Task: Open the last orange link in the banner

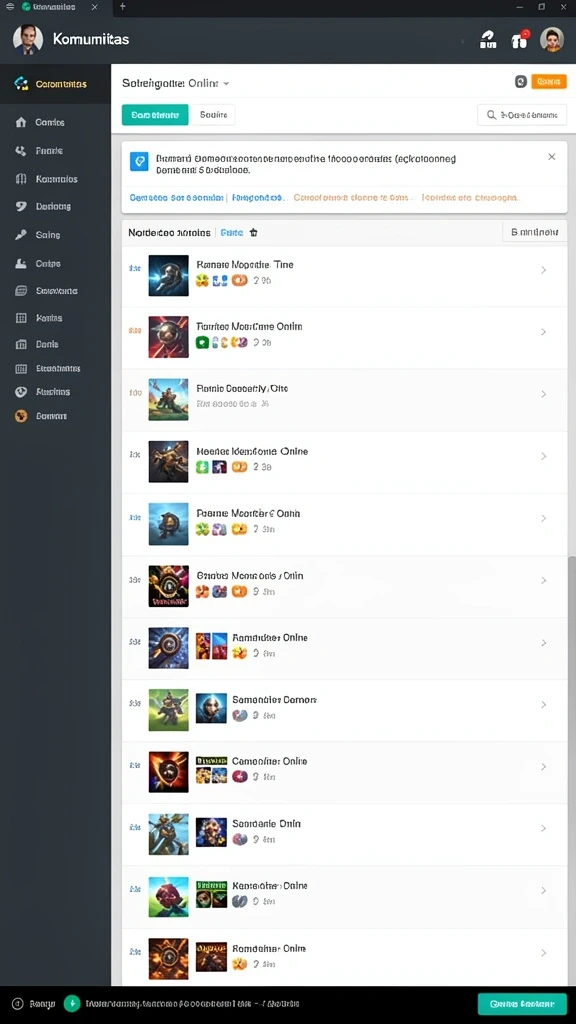Action: click(x=470, y=197)
